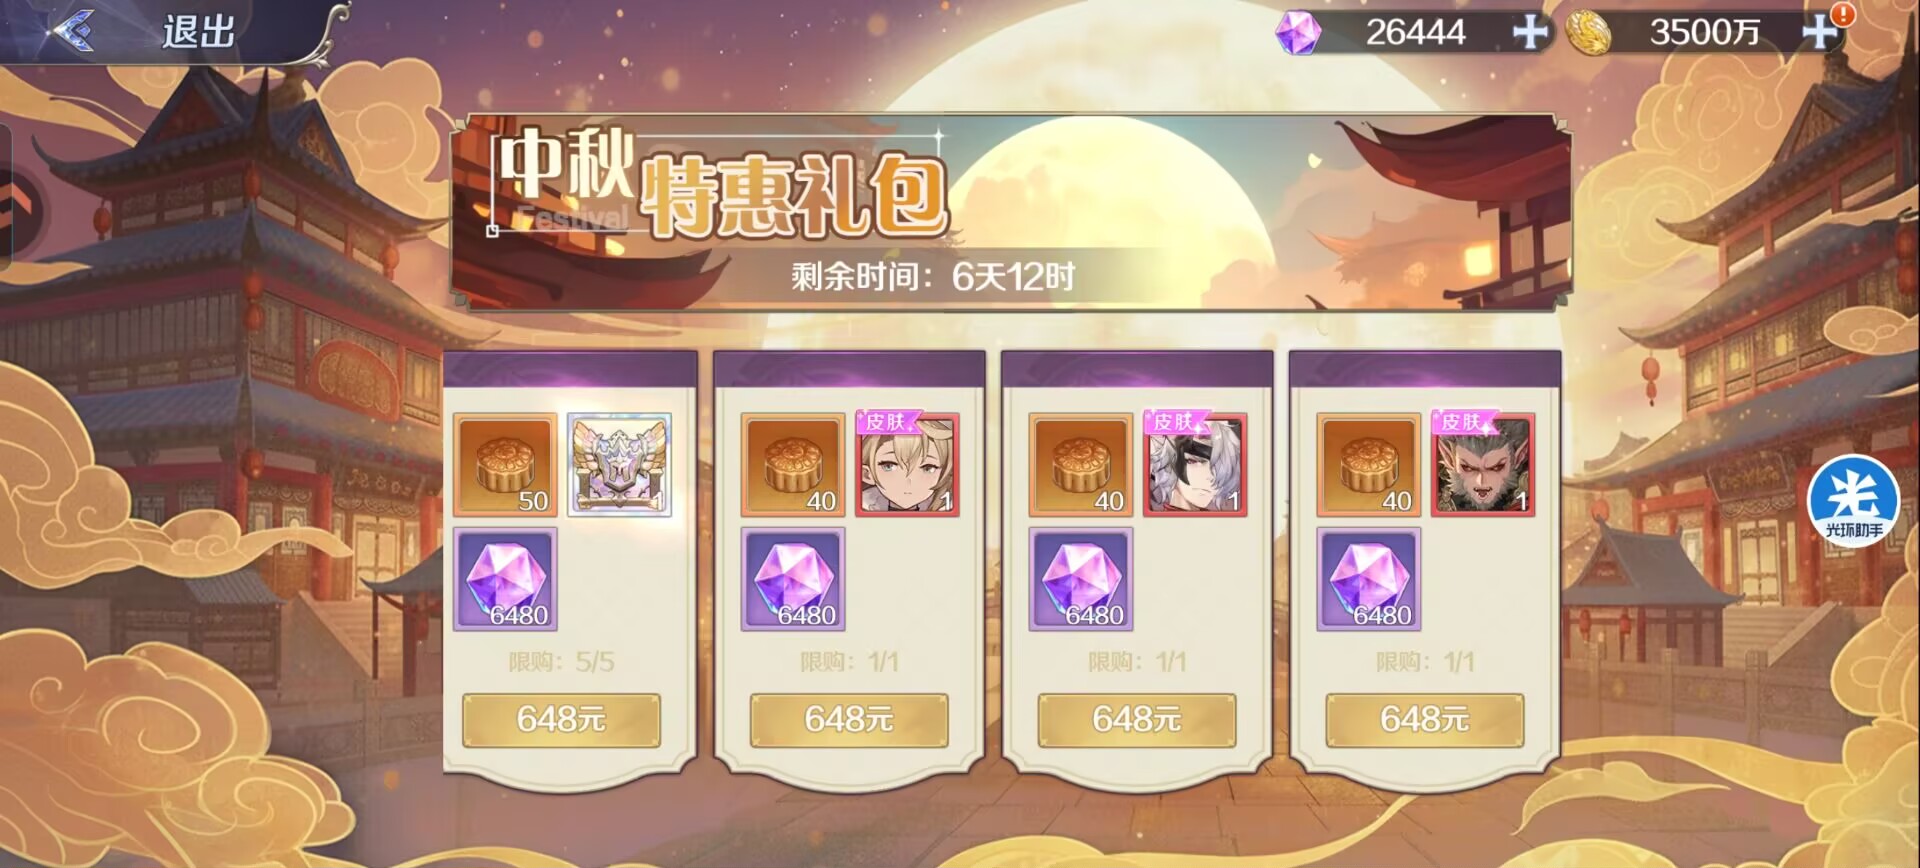1920x868 pixels.
Task: Add more purple gems with plus icon
Action: point(1529,32)
